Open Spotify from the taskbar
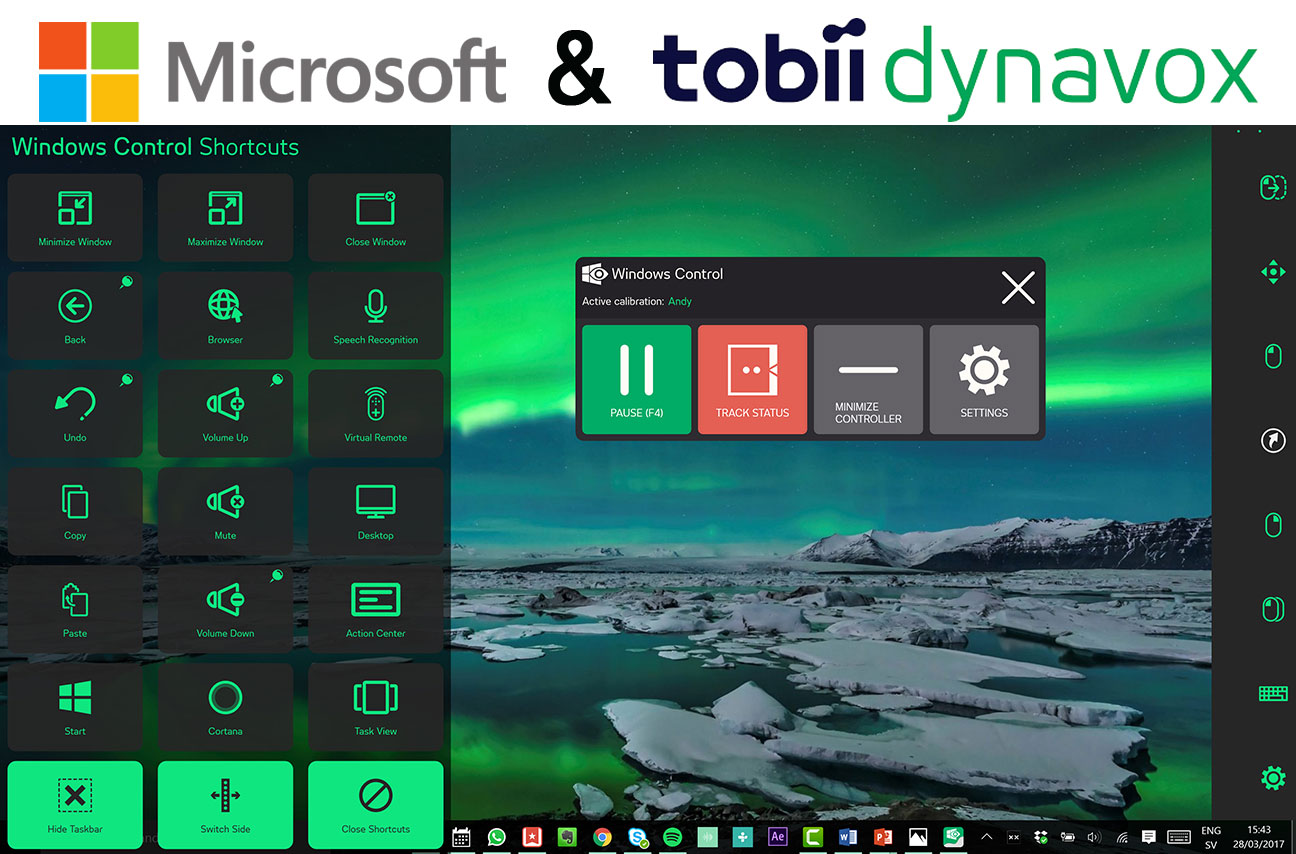This screenshot has height=854, width=1296. pyautogui.click(x=672, y=838)
